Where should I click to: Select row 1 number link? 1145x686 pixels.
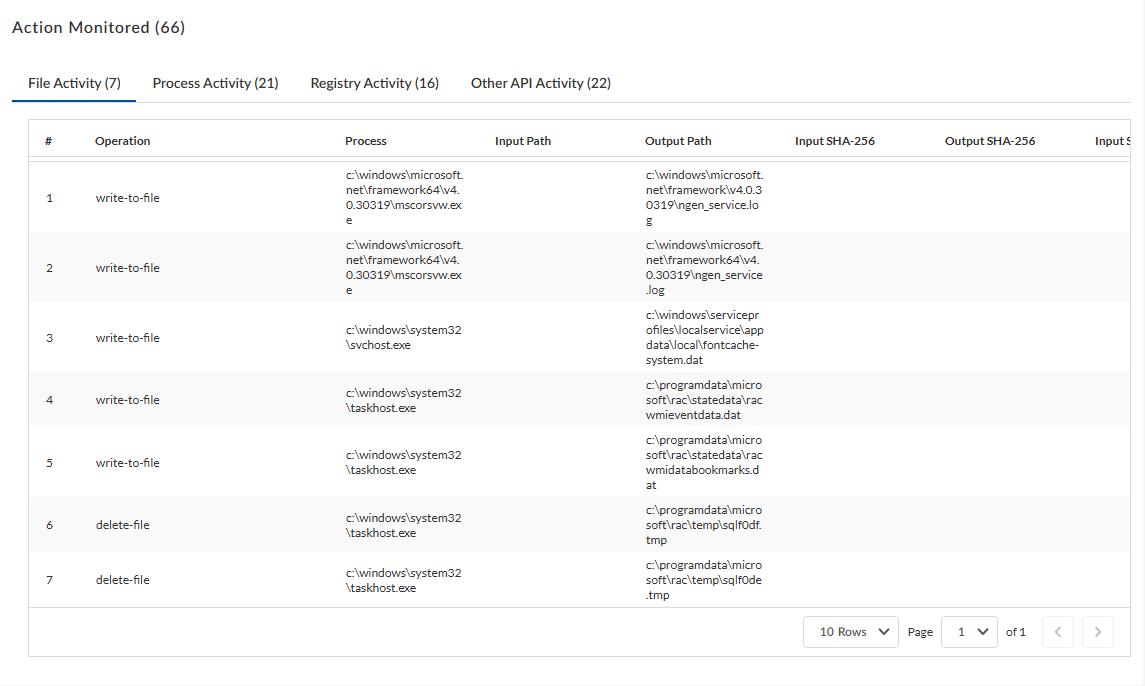click(x=49, y=198)
